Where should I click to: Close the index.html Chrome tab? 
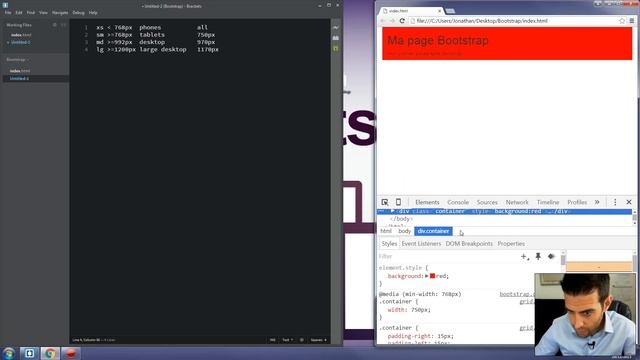tap(440, 11)
